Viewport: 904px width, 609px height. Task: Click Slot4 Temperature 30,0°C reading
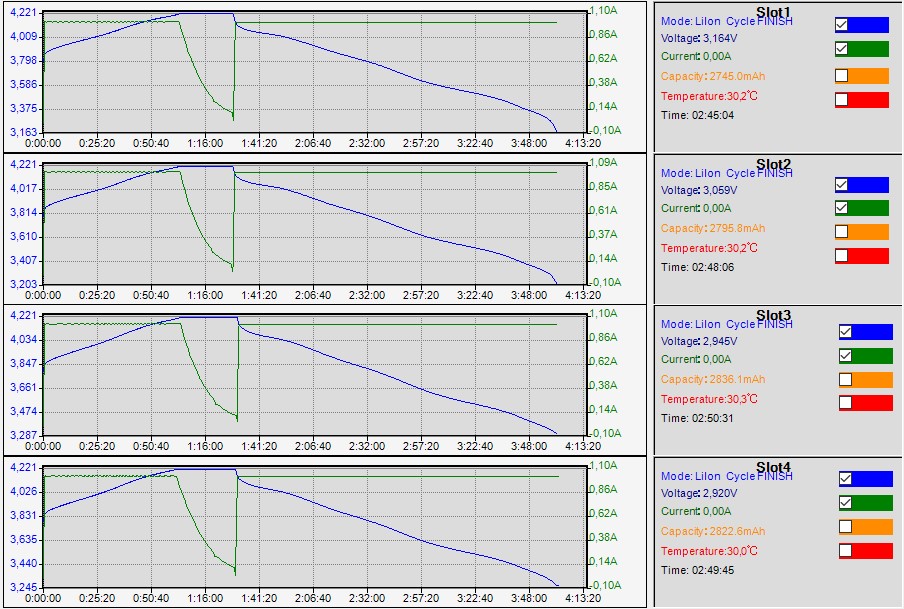709,551
